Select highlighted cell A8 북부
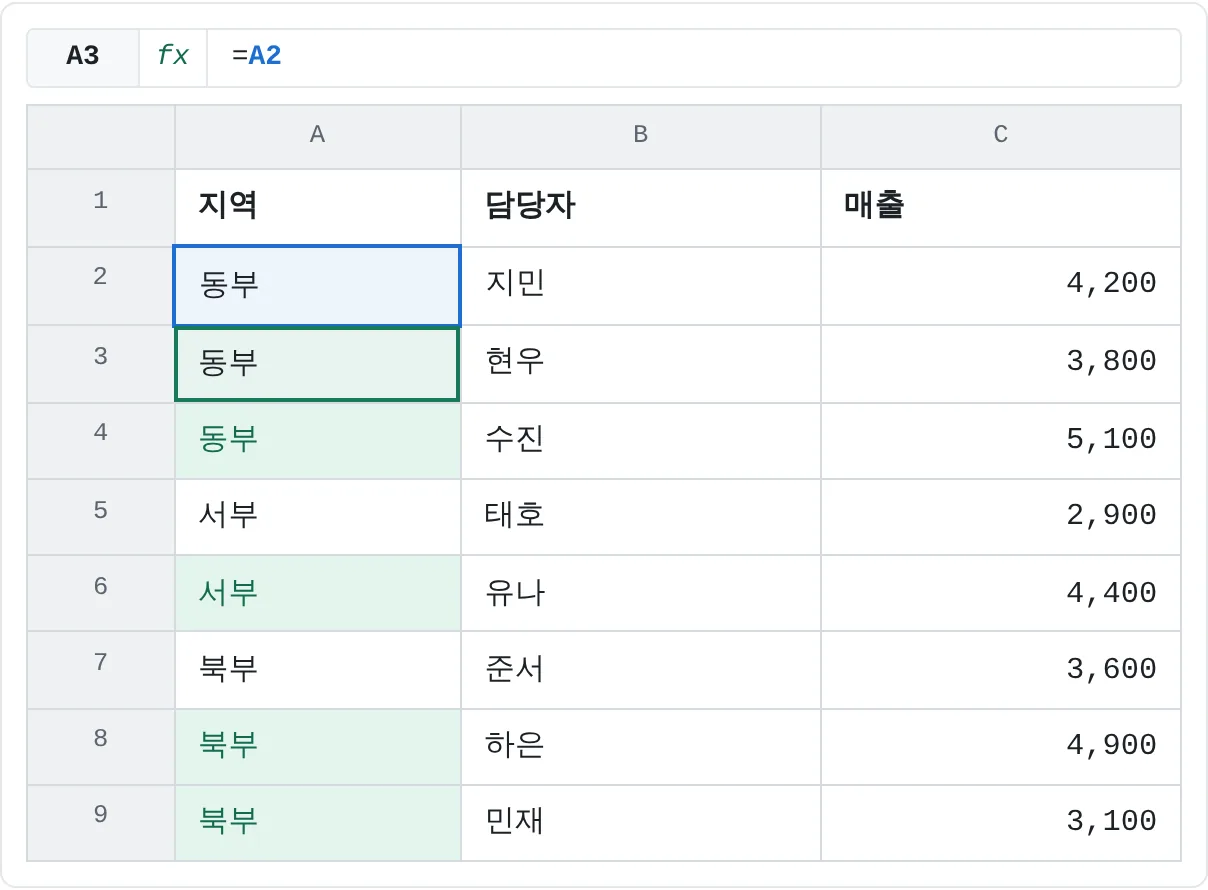Image resolution: width=1208 pixels, height=890 pixels. pos(318,746)
